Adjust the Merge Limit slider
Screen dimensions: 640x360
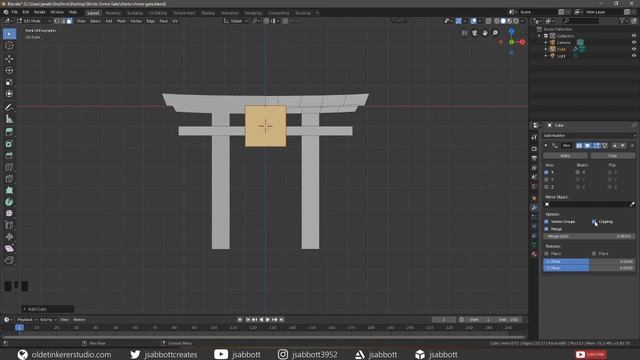pyautogui.click(x=589, y=236)
